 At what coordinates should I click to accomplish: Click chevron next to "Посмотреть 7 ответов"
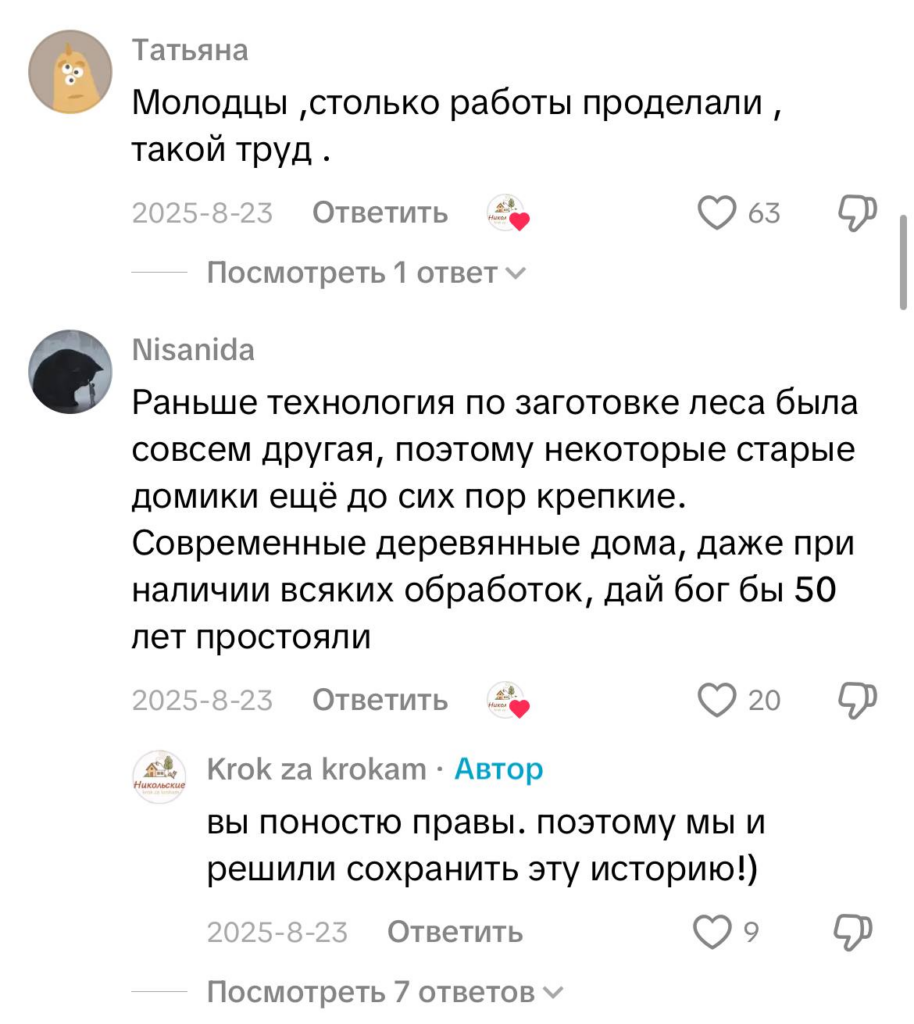pyautogui.click(x=551, y=993)
